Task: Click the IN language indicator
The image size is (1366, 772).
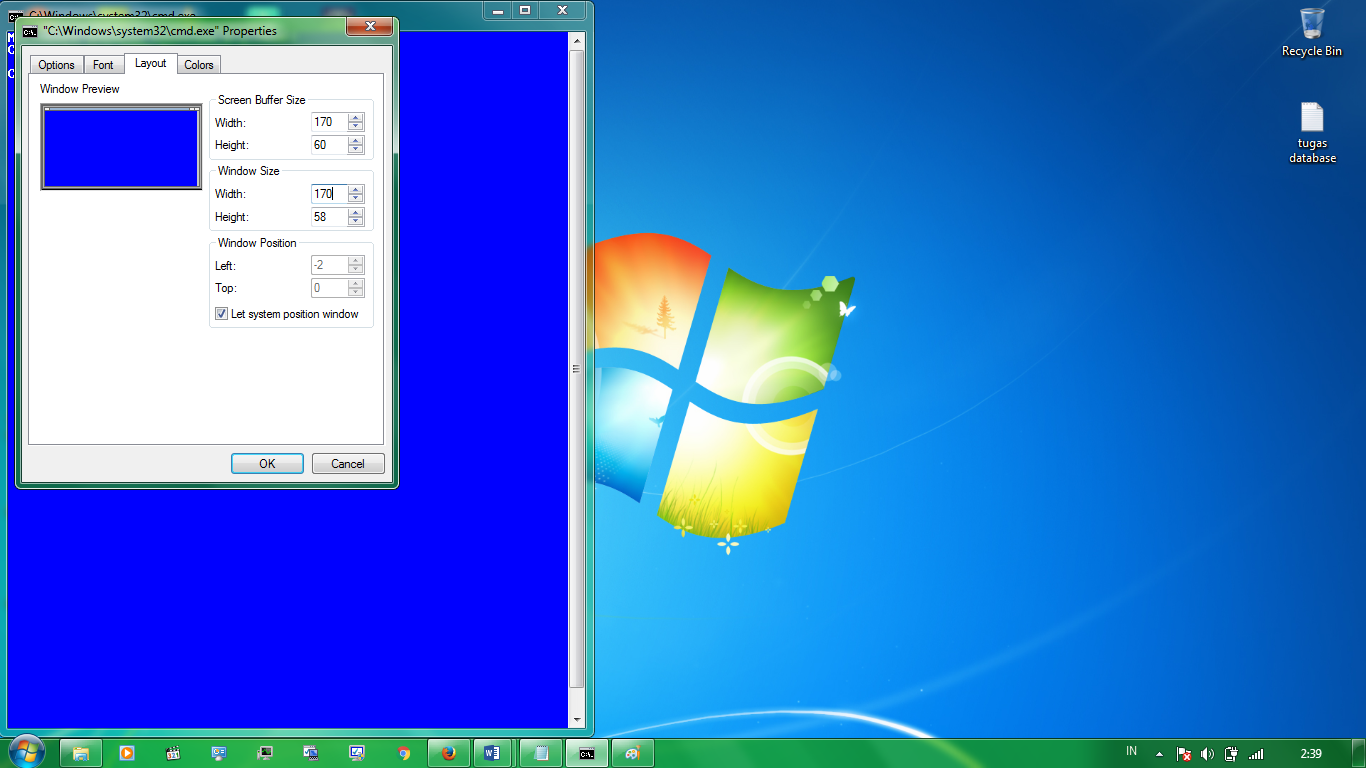Action: [1131, 751]
